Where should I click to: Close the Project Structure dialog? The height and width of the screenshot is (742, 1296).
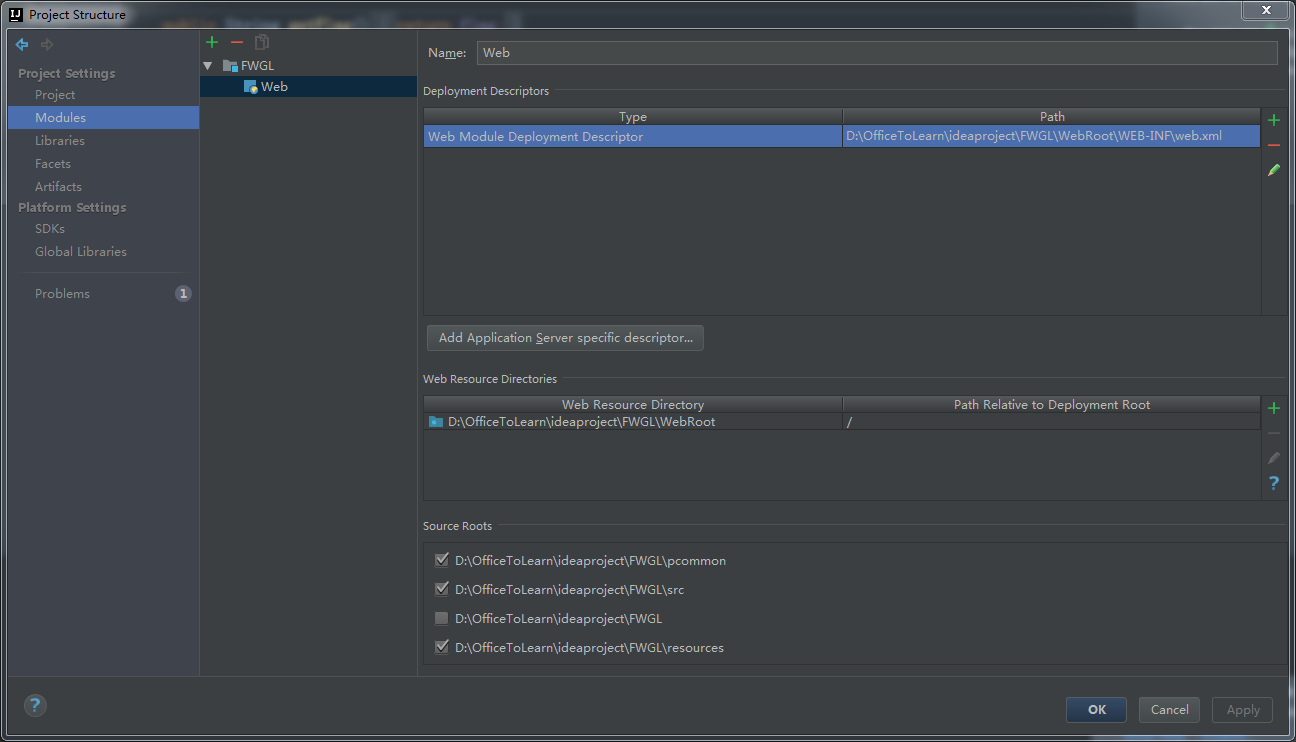click(x=1266, y=10)
